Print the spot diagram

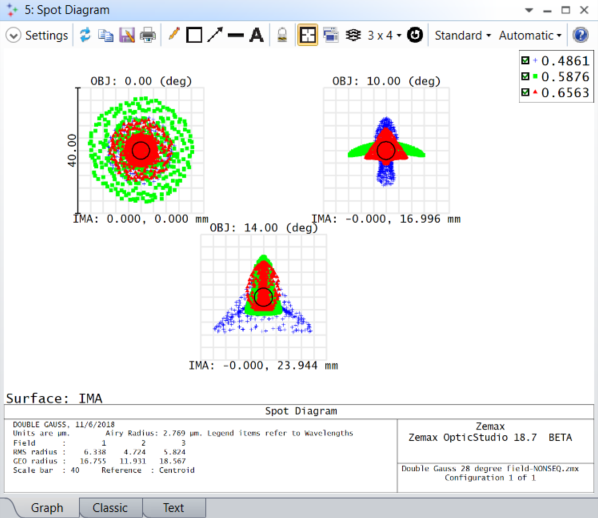(148, 35)
